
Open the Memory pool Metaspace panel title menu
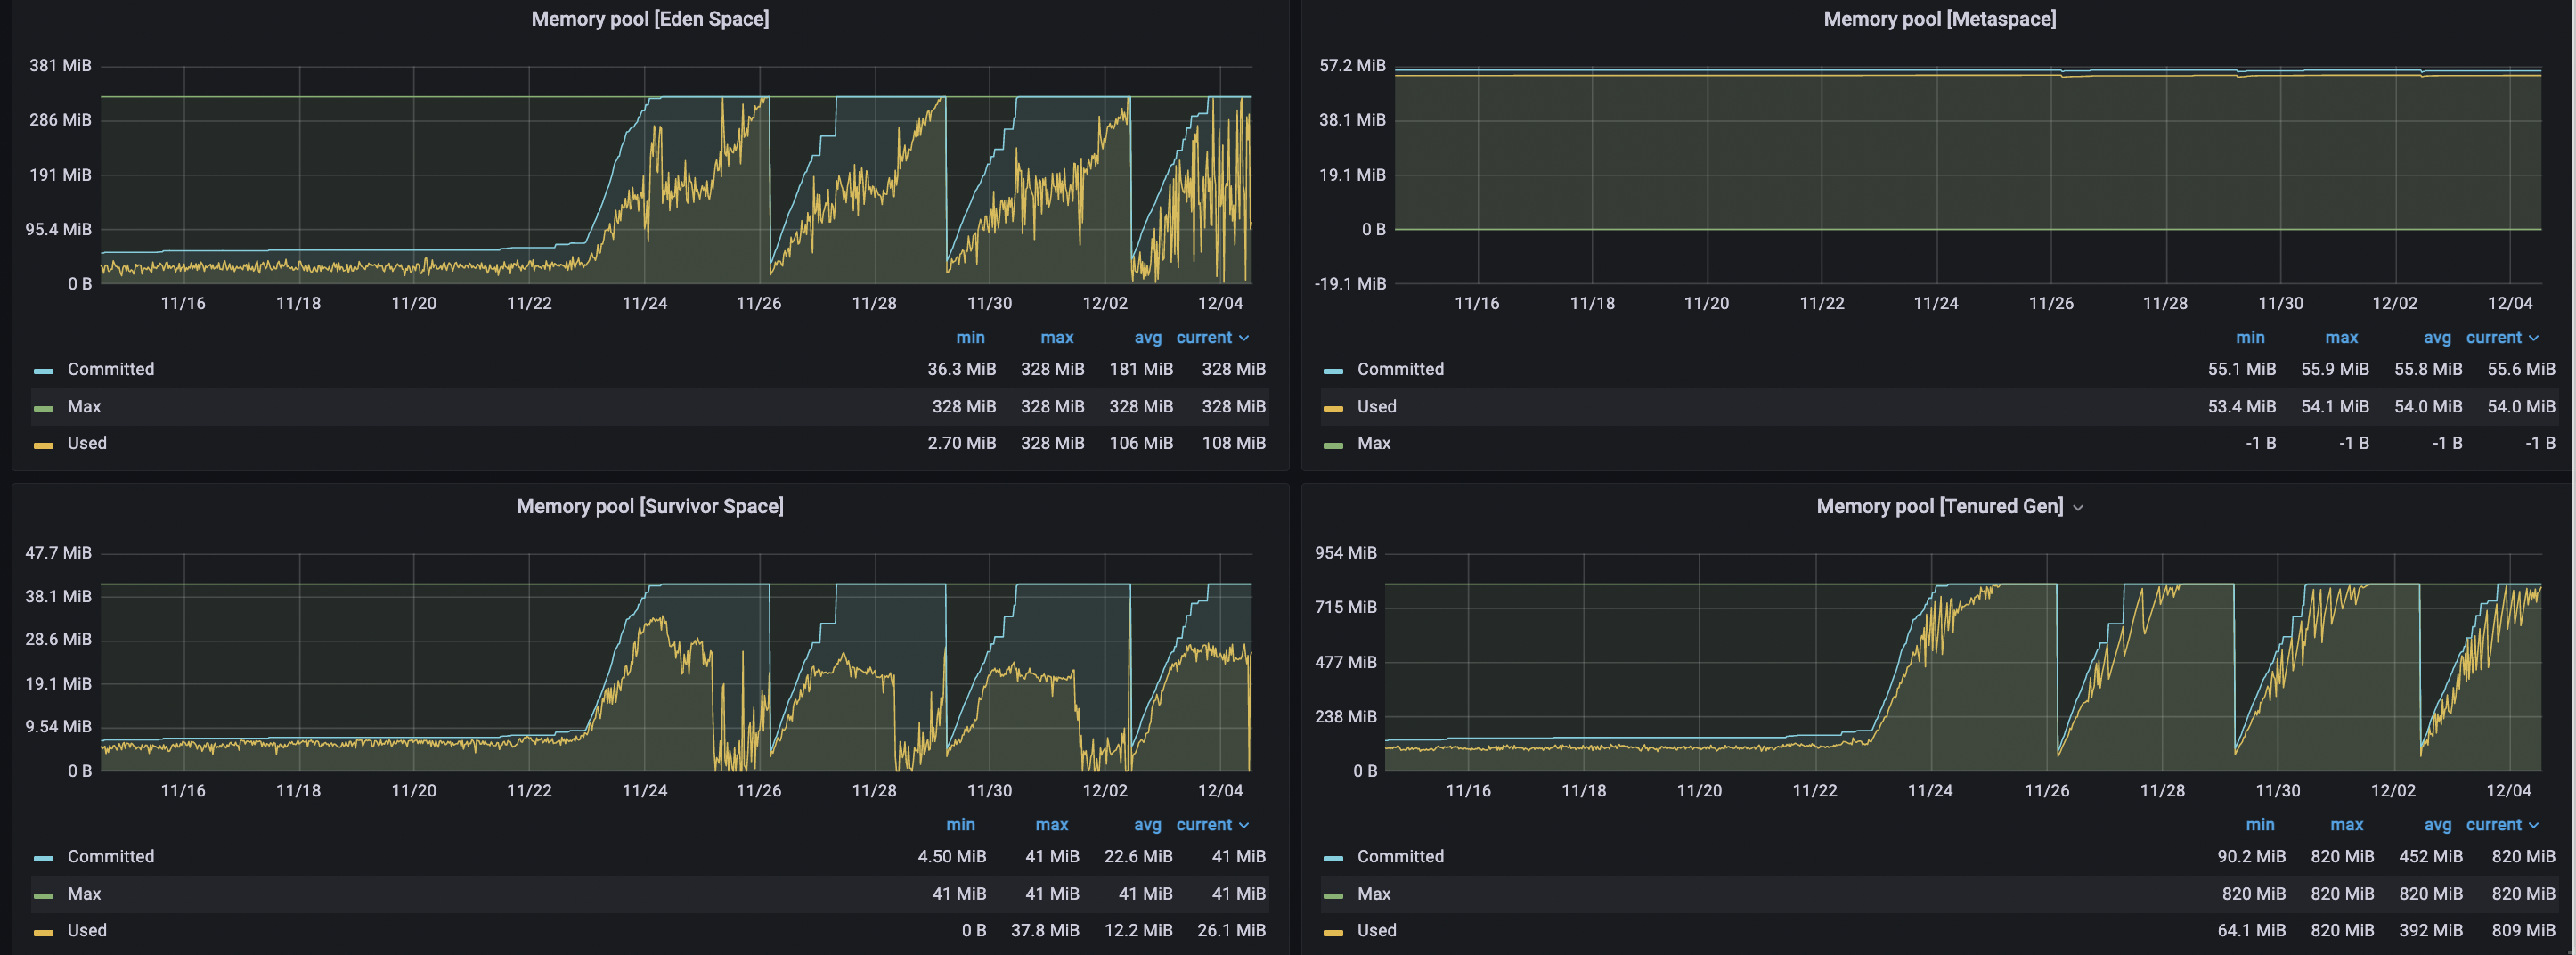click(1940, 19)
